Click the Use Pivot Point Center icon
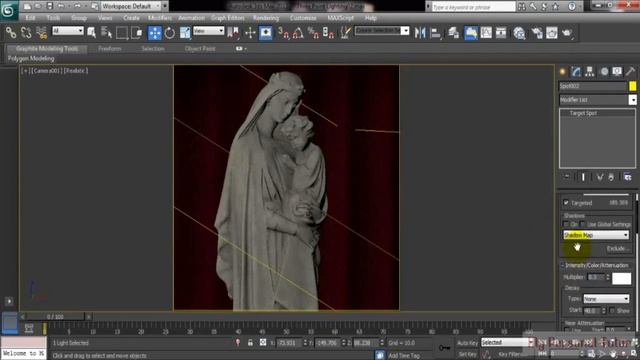Screen dimensions: 640x360 233,33
